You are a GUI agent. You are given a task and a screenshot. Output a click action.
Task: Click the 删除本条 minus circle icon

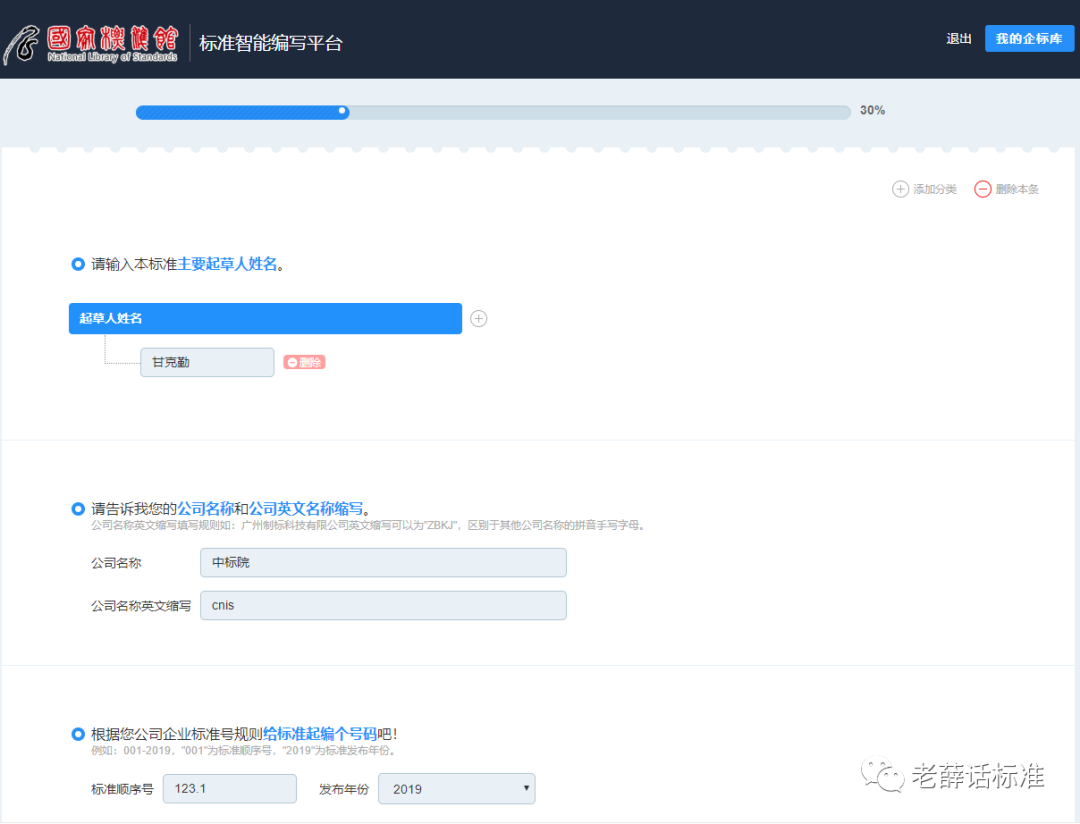coord(983,189)
